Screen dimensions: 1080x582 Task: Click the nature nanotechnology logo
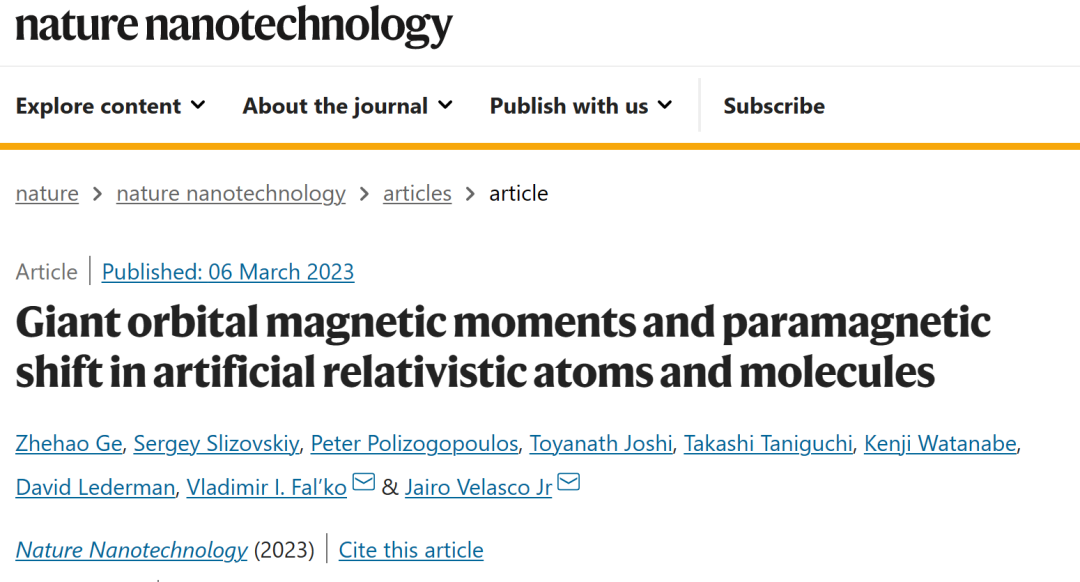(234, 26)
